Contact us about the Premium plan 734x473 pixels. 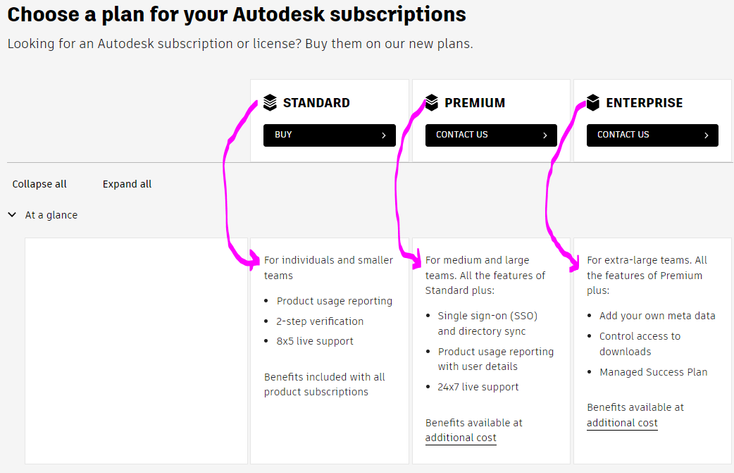coord(491,135)
